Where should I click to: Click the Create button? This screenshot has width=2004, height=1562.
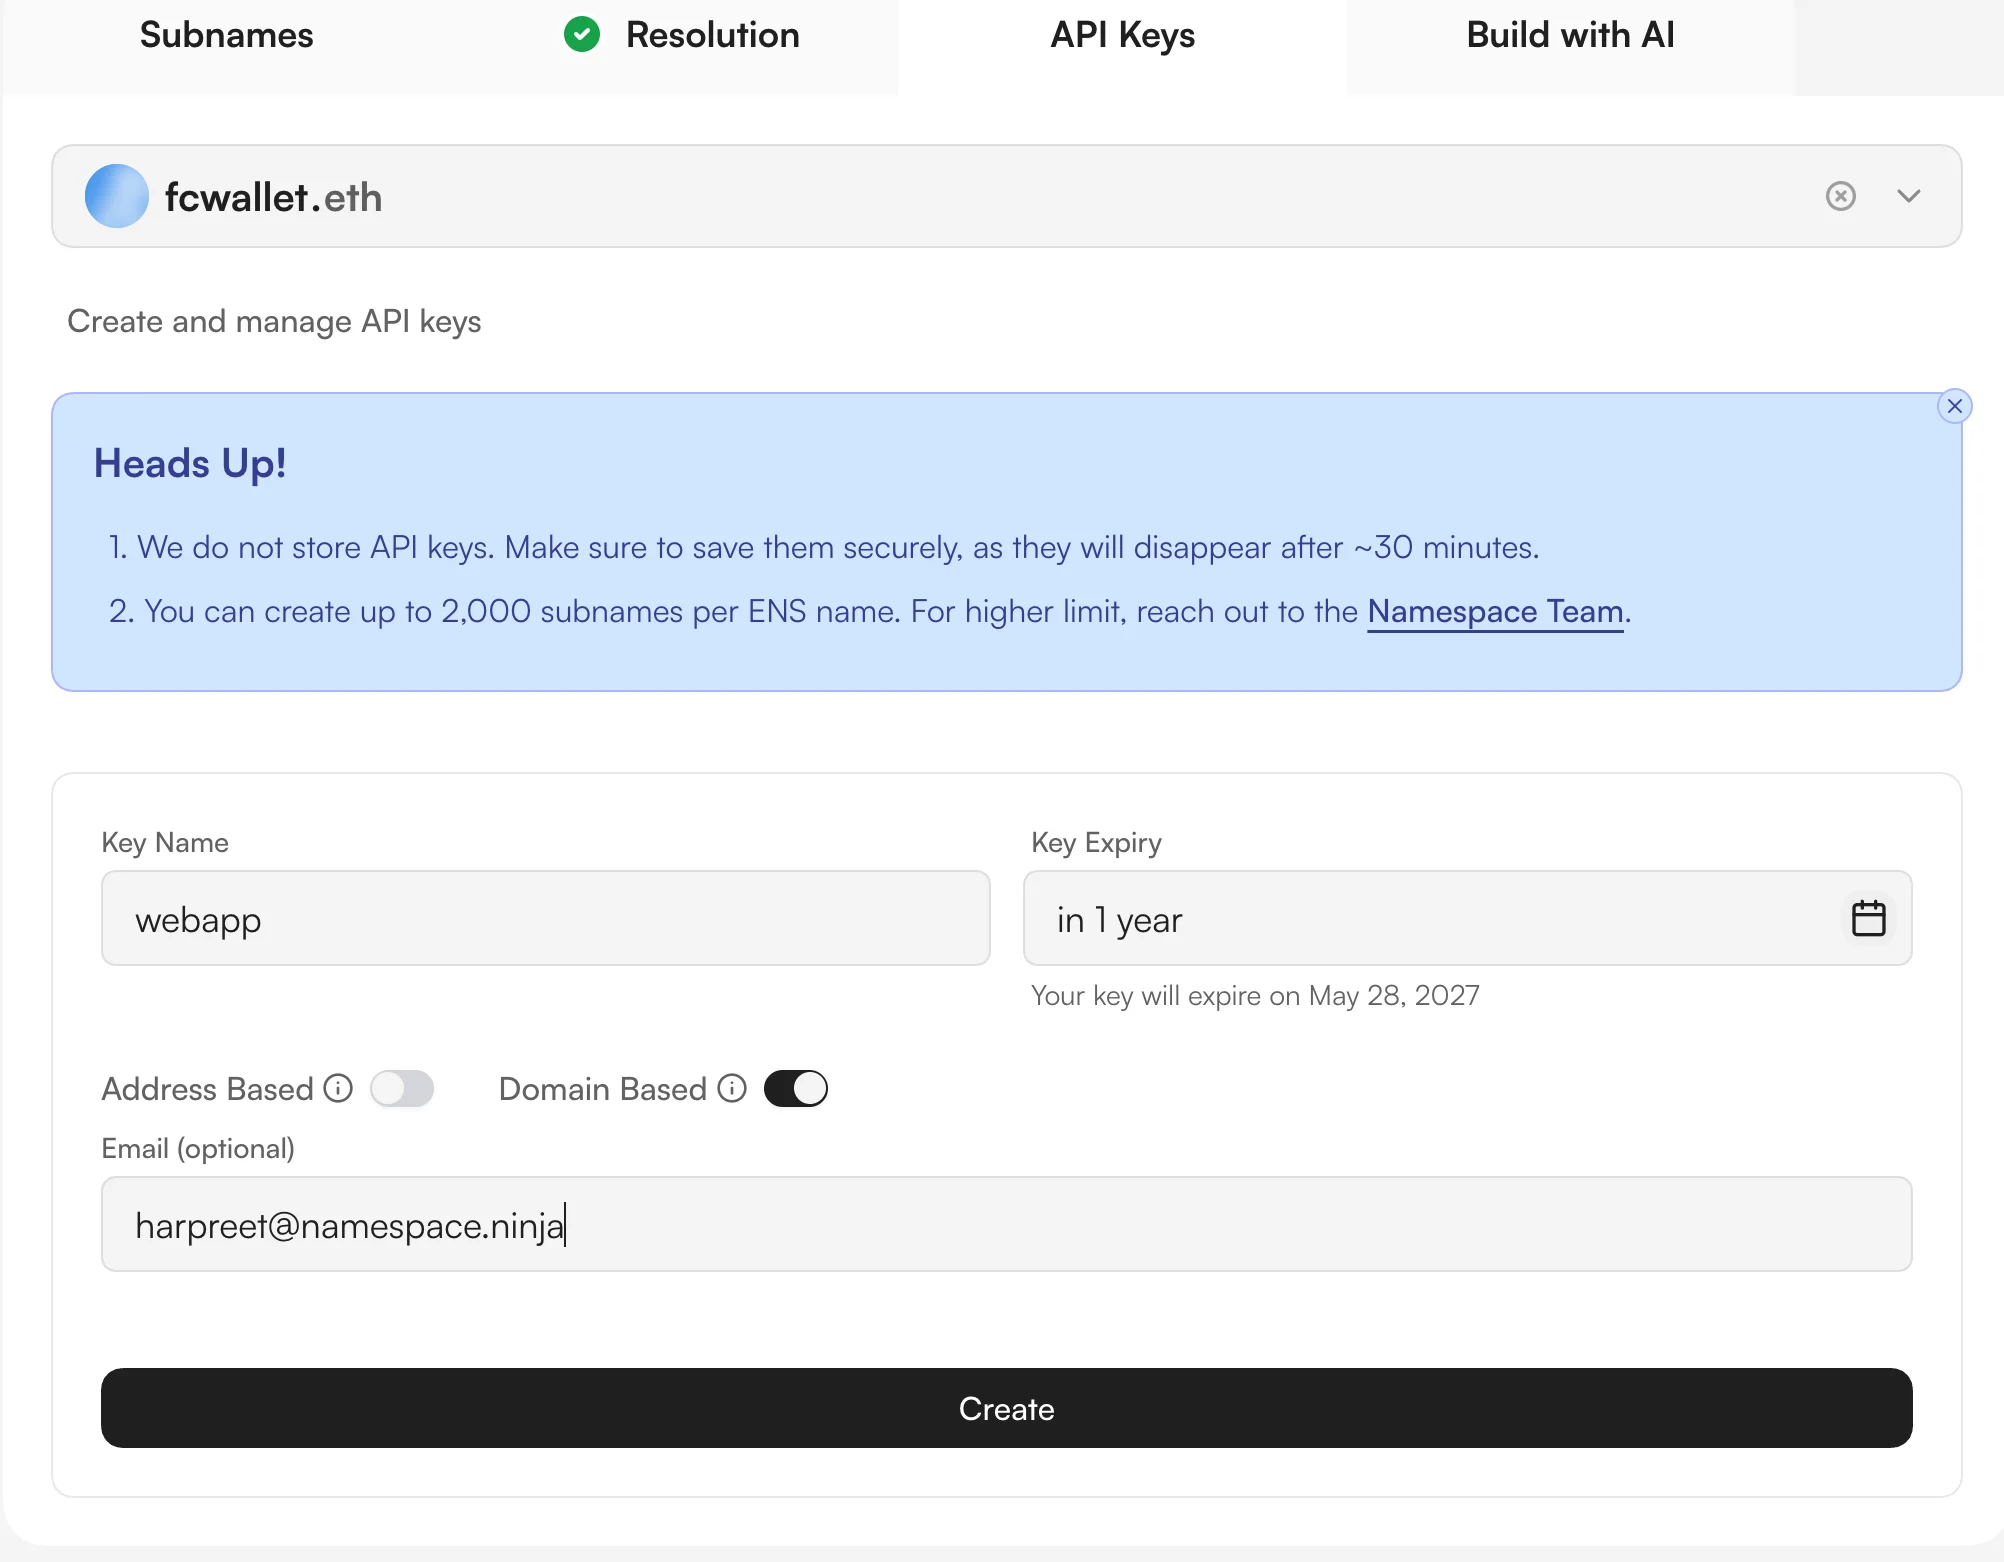click(x=1006, y=1408)
